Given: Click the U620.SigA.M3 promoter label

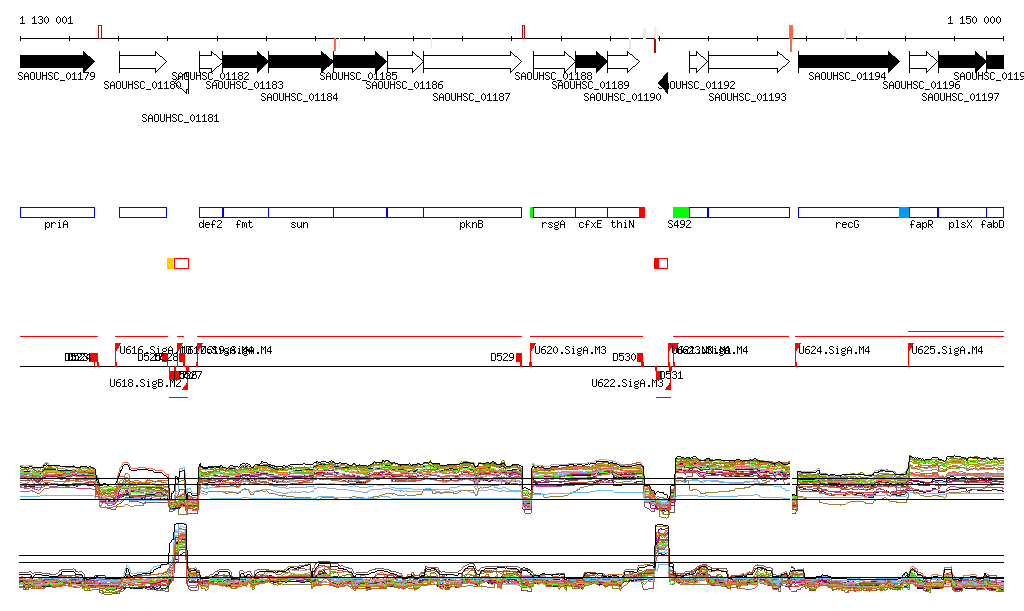Looking at the screenshot, I should pos(570,350).
